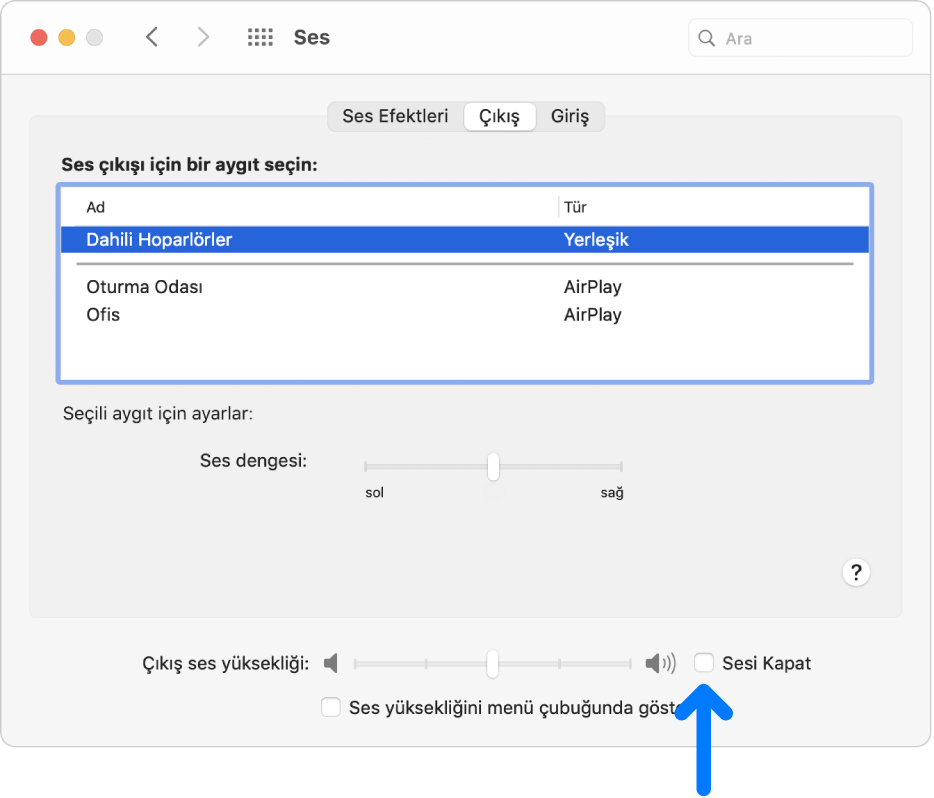Click the Ses dengesi balance slider knob
The height and width of the screenshot is (798, 934).
(x=493, y=466)
